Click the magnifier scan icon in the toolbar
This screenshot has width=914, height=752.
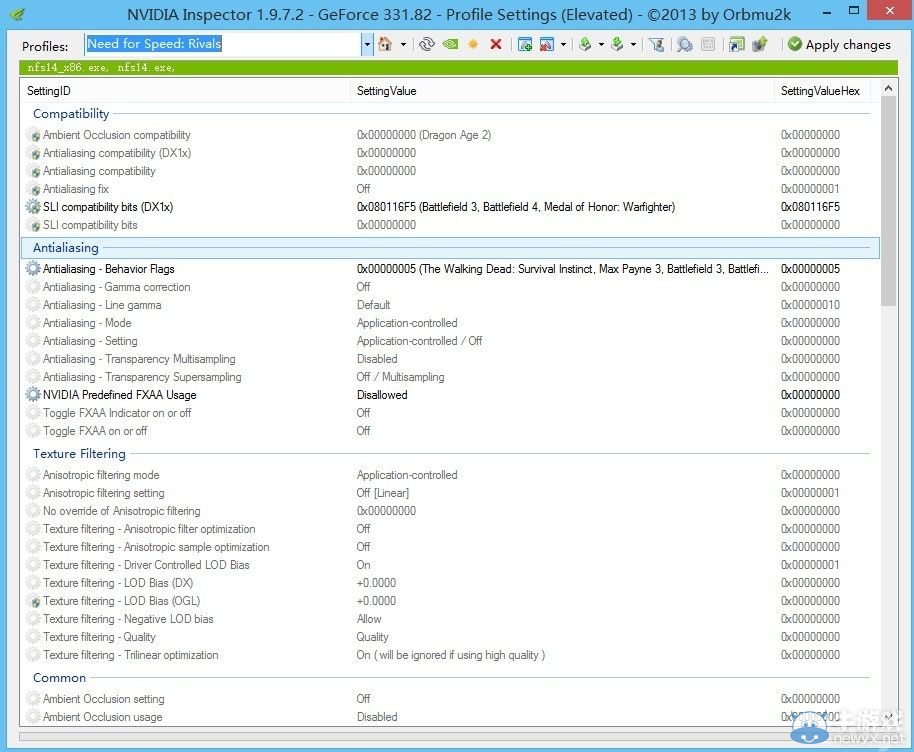pos(684,44)
